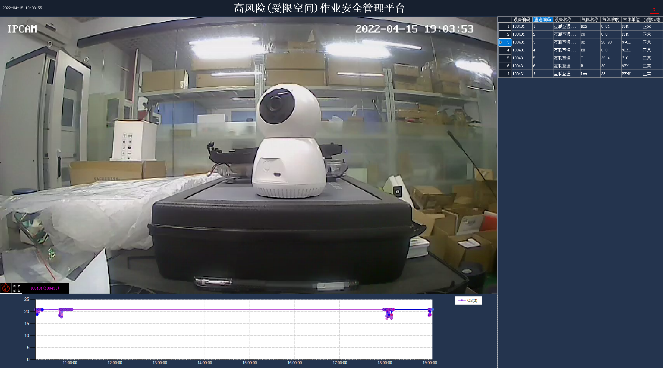
Task: Select the blue-highlighted row header in table
Action: (504, 42)
